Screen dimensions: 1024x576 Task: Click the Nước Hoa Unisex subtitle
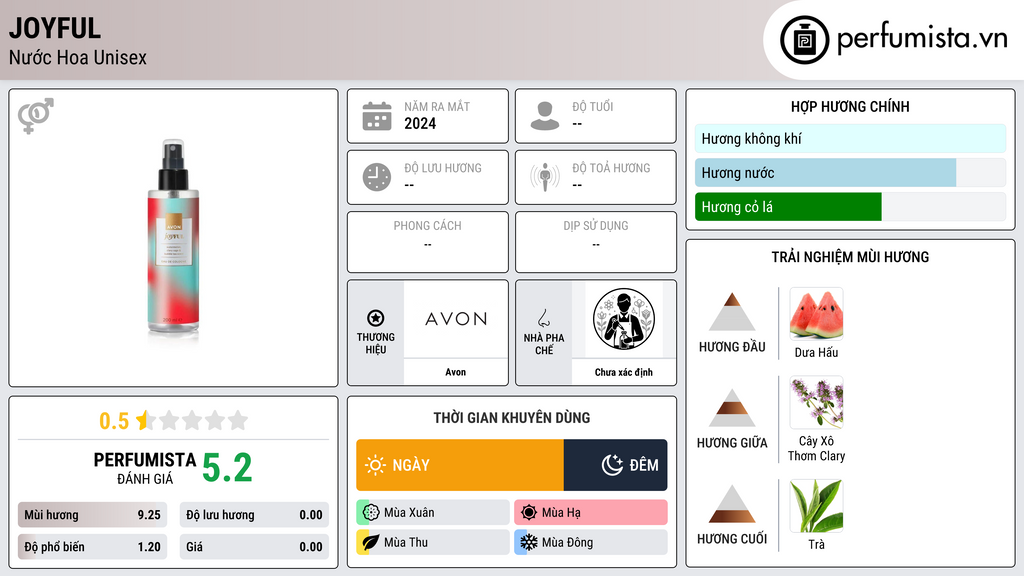(x=78, y=57)
